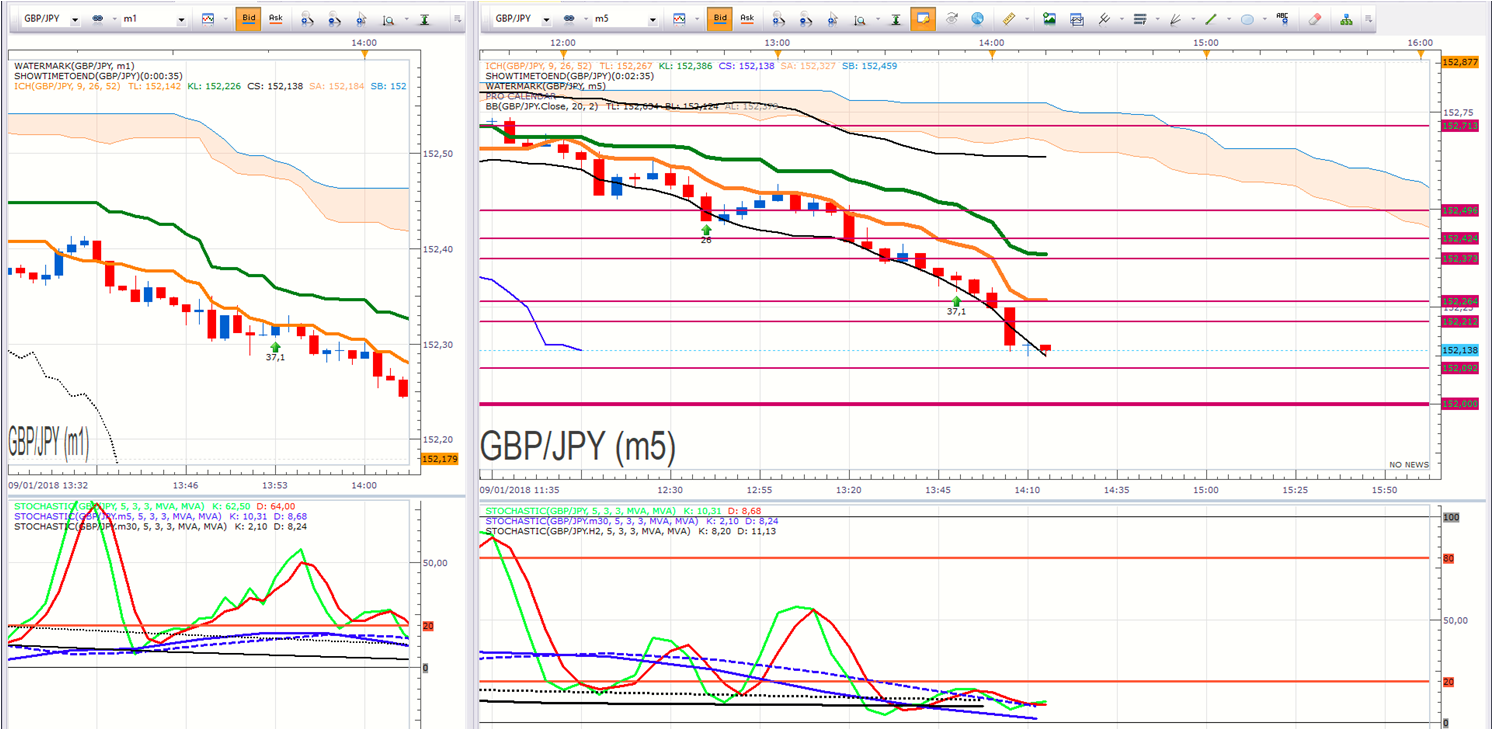
Task: Select the cursor zoom tool in the m1 toolbar
Action: click(x=361, y=19)
